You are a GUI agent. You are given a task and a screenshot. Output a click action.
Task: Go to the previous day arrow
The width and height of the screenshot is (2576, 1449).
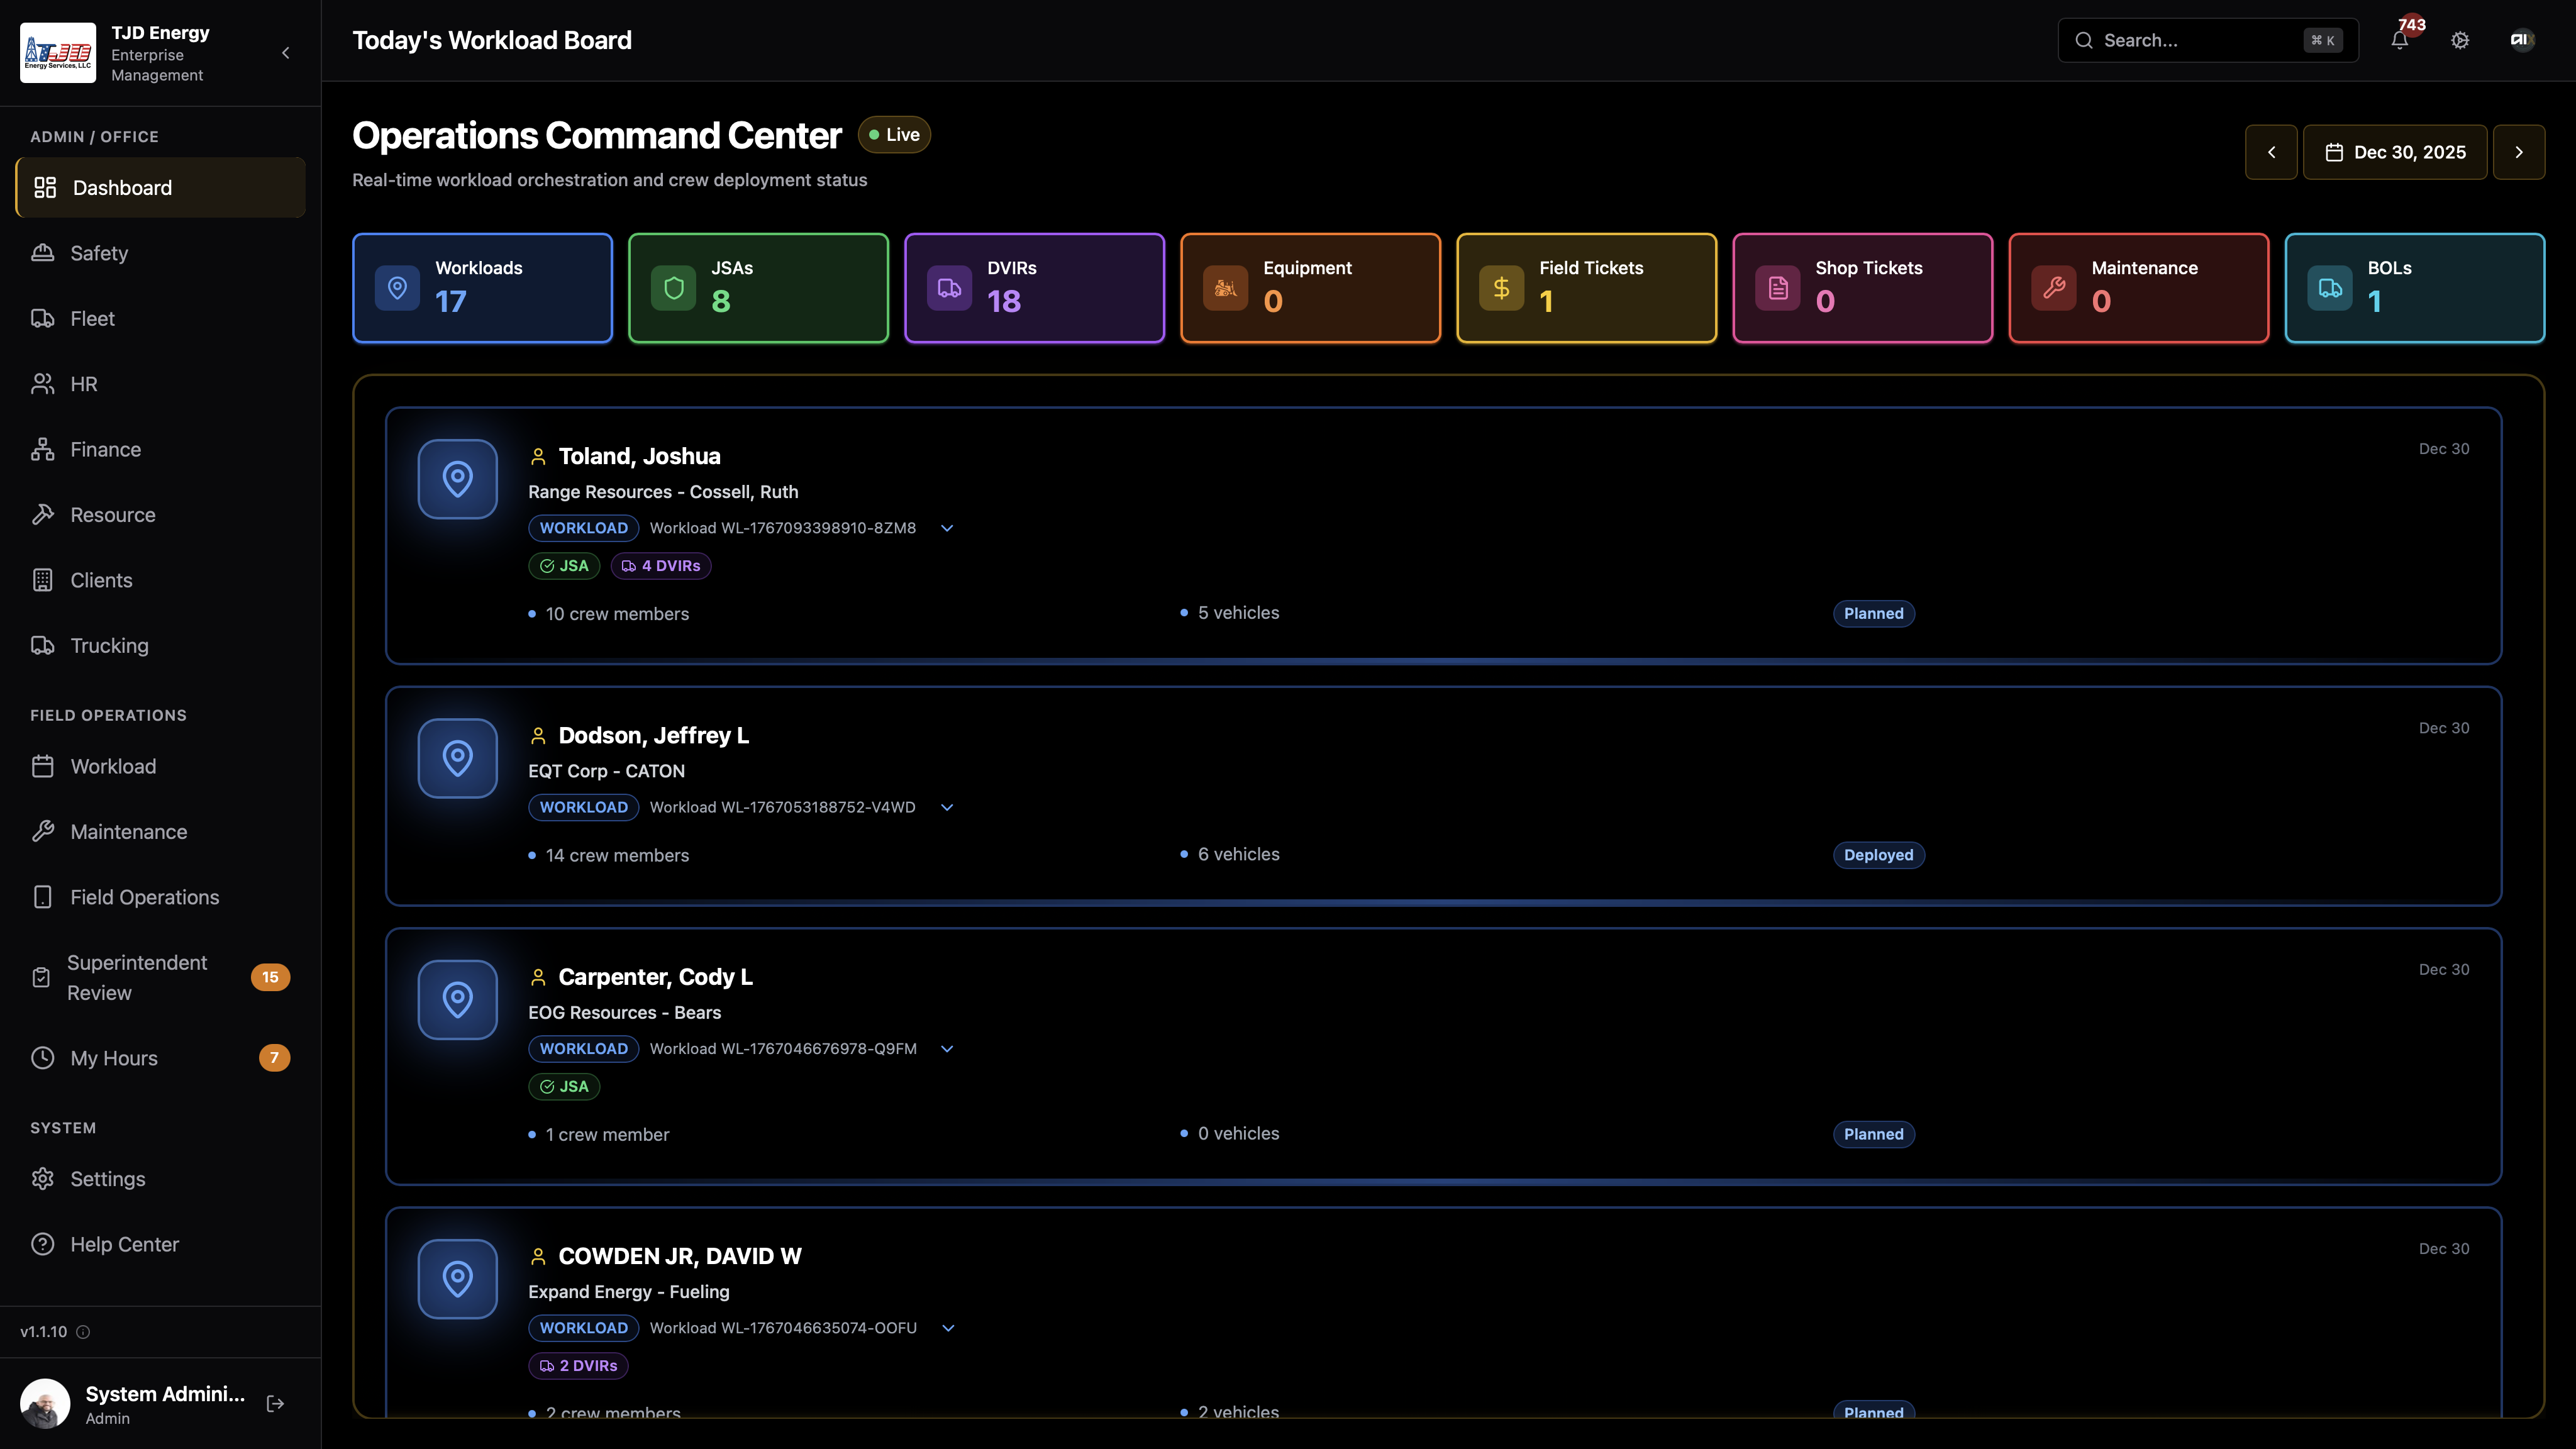[2271, 152]
